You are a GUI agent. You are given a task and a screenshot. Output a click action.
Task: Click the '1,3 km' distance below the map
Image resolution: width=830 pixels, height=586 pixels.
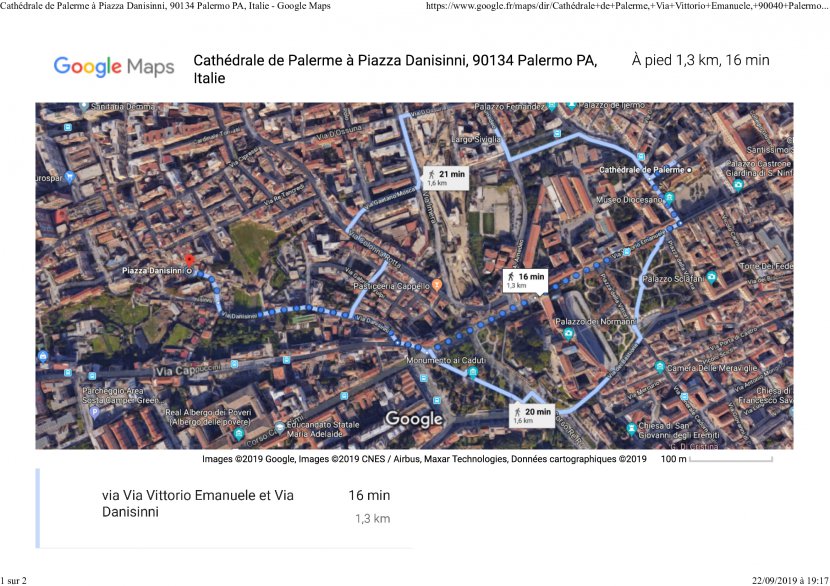(x=373, y=519)
